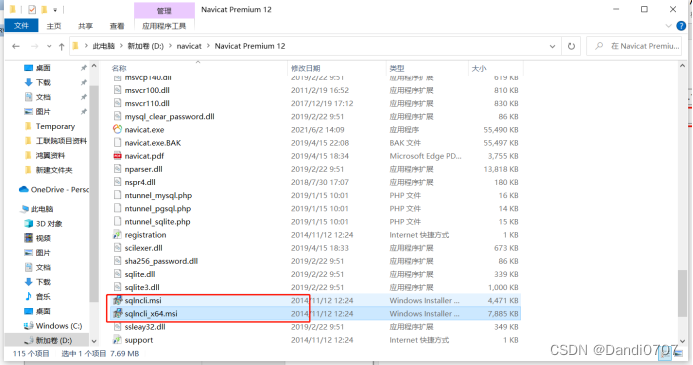This screenshot has height=365, width=693.
Task: Select the navicat.exe application icon
Action: coord(117,129)
